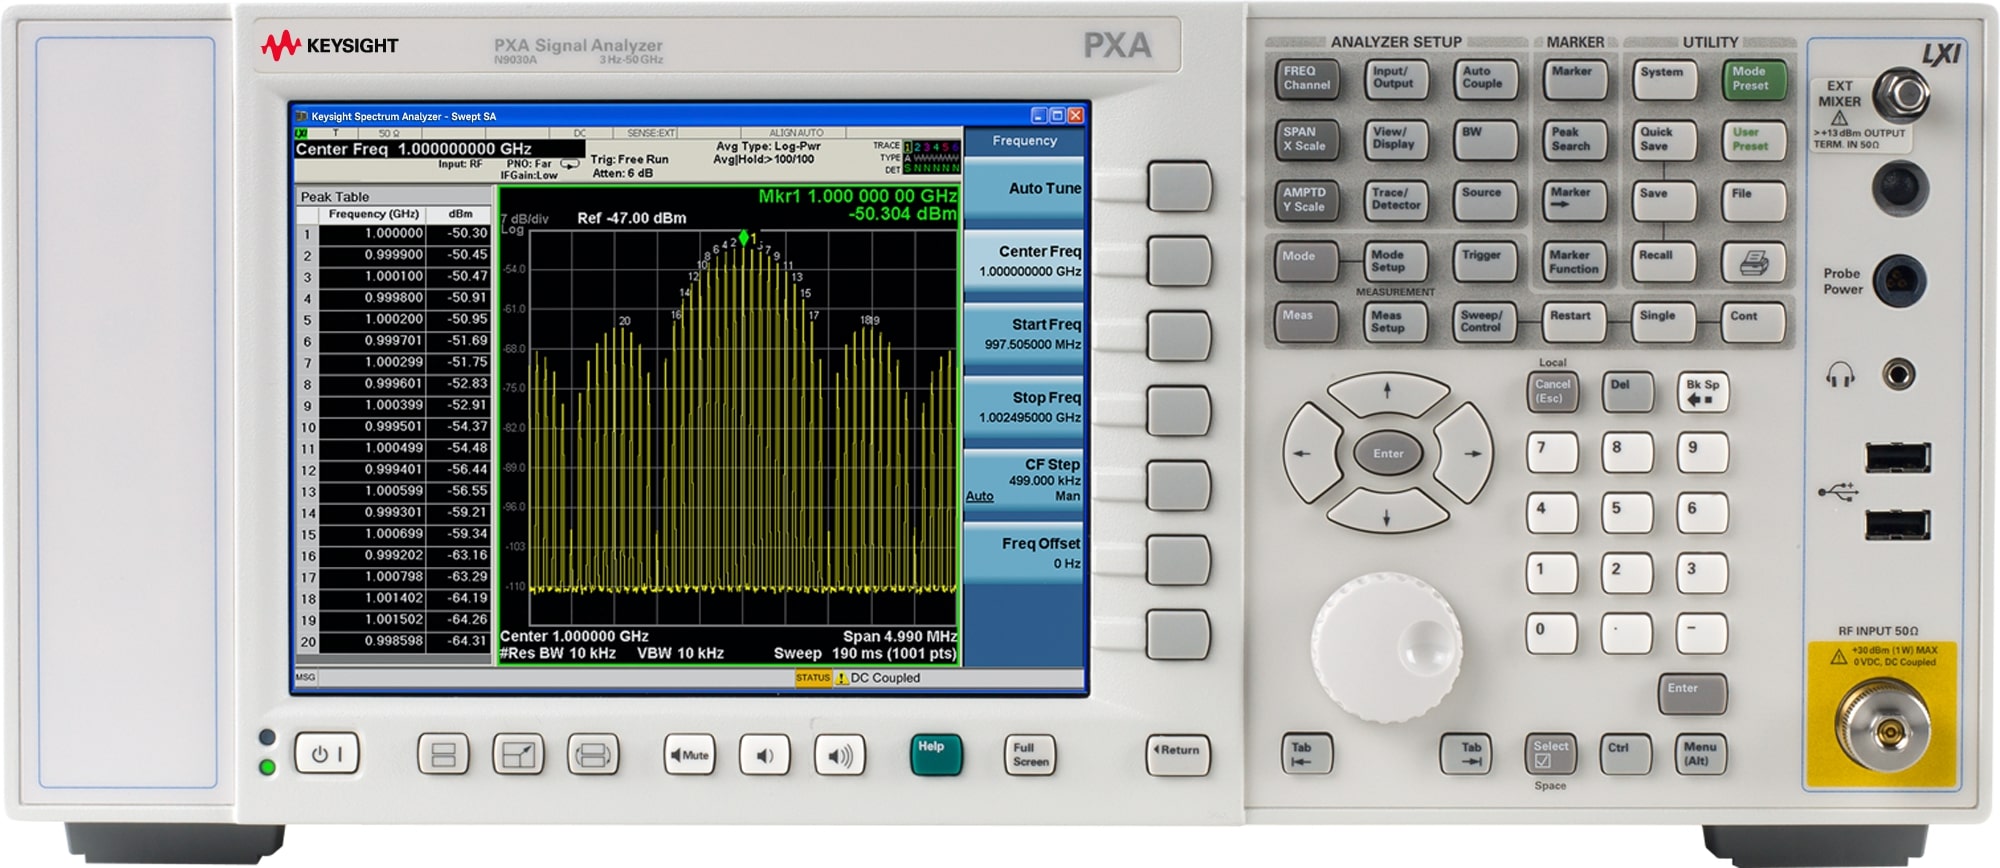
Task: Click numeric keypad key 5
Action: (x=1627, y=513)
